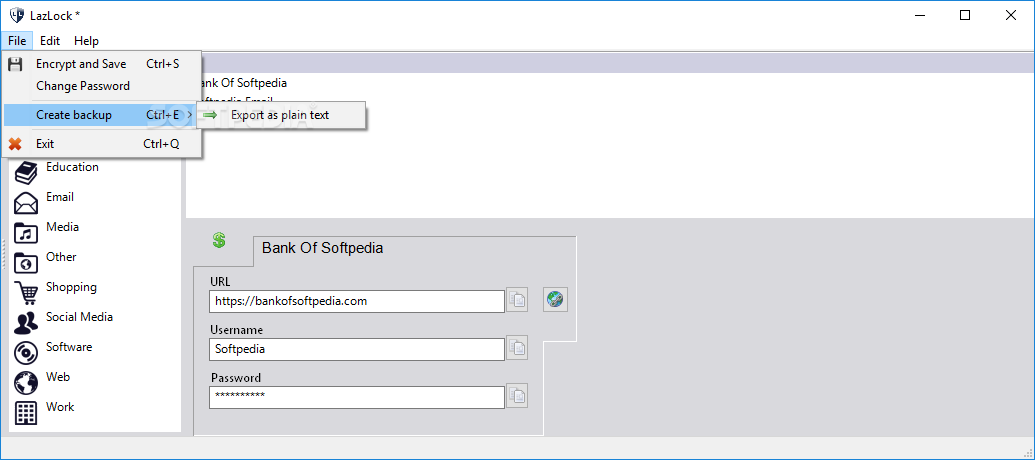This screenshot has width=1035, height=460.
Task: Click the green arrow export icon
Action: click(211, 115)
